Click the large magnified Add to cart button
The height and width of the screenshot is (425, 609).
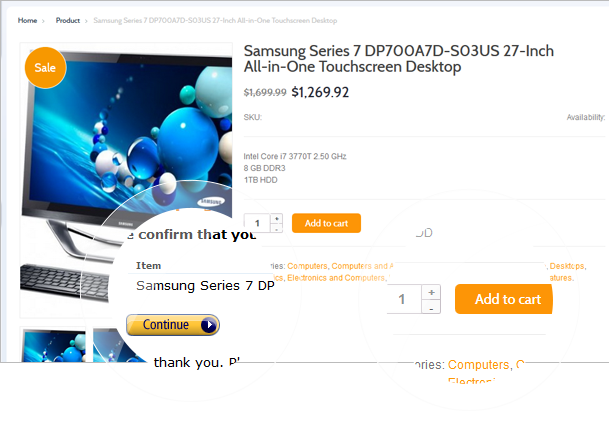(x=504, y=299)
